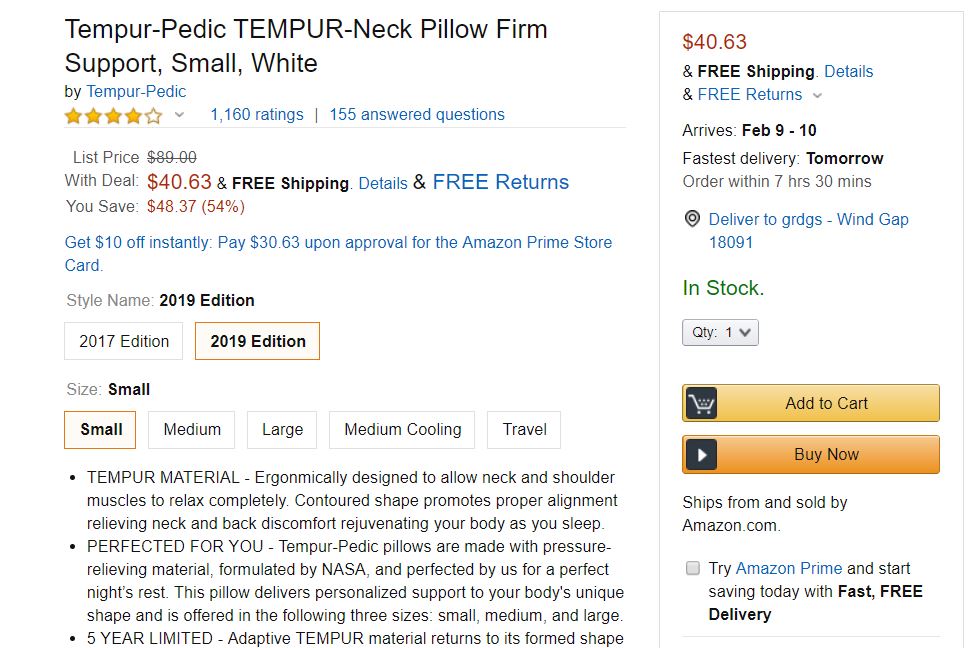Click the cart icon on Add to Cart
976x648 pixels.
pyautogui.click(x=702, y=404)
